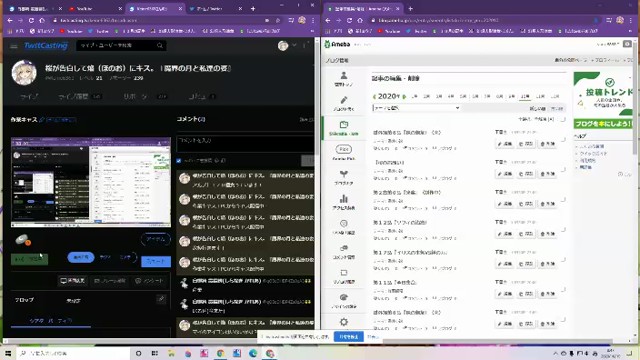This screenshot has height=360, width=640.
Task: Select the 10月 month tab
Action: point(525,97)
